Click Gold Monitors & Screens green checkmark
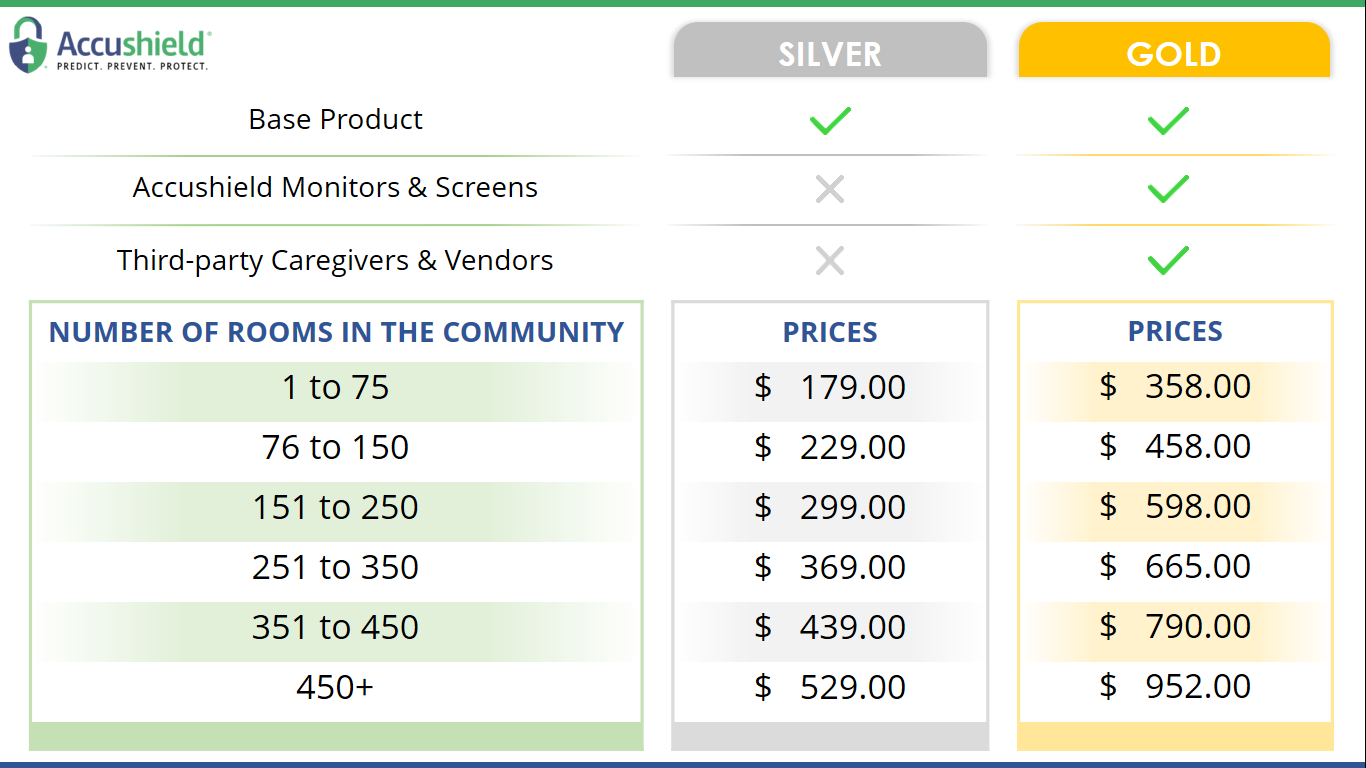 click(x=1168, y=188)
